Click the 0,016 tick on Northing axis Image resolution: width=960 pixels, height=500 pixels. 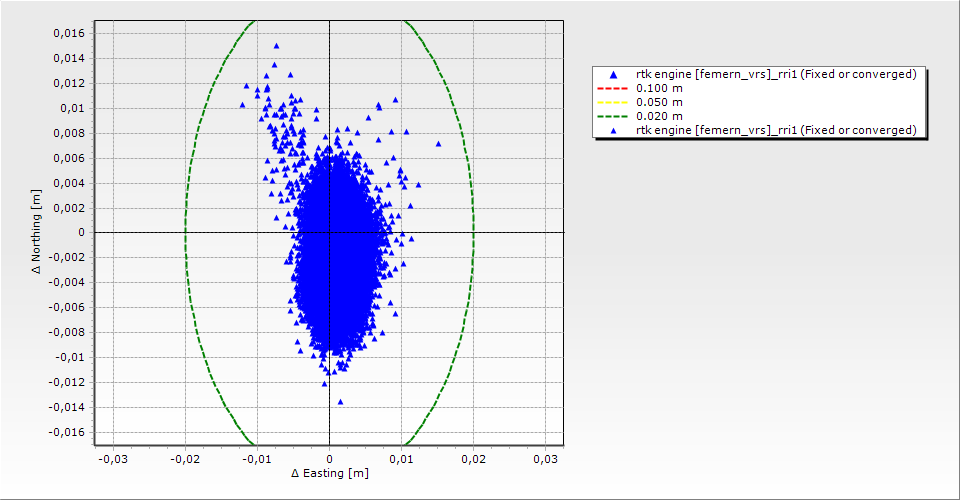[x=69, y=33]
